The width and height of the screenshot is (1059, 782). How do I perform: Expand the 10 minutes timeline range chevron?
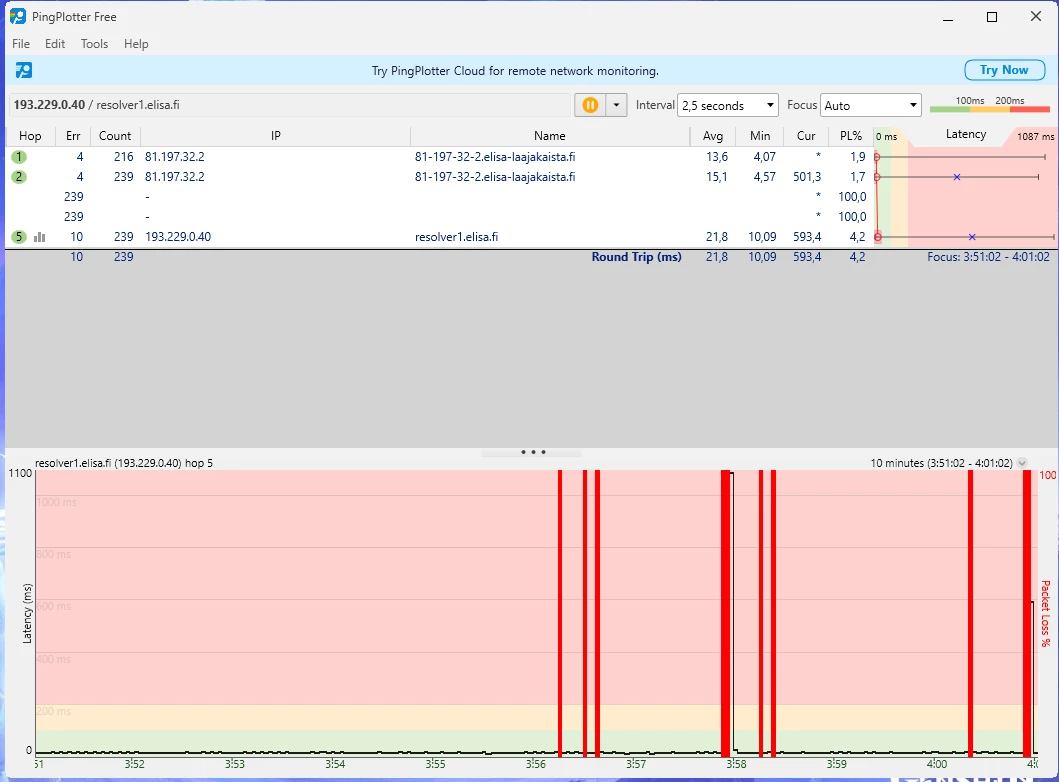pyautogui.click(x=1022, y=463)
